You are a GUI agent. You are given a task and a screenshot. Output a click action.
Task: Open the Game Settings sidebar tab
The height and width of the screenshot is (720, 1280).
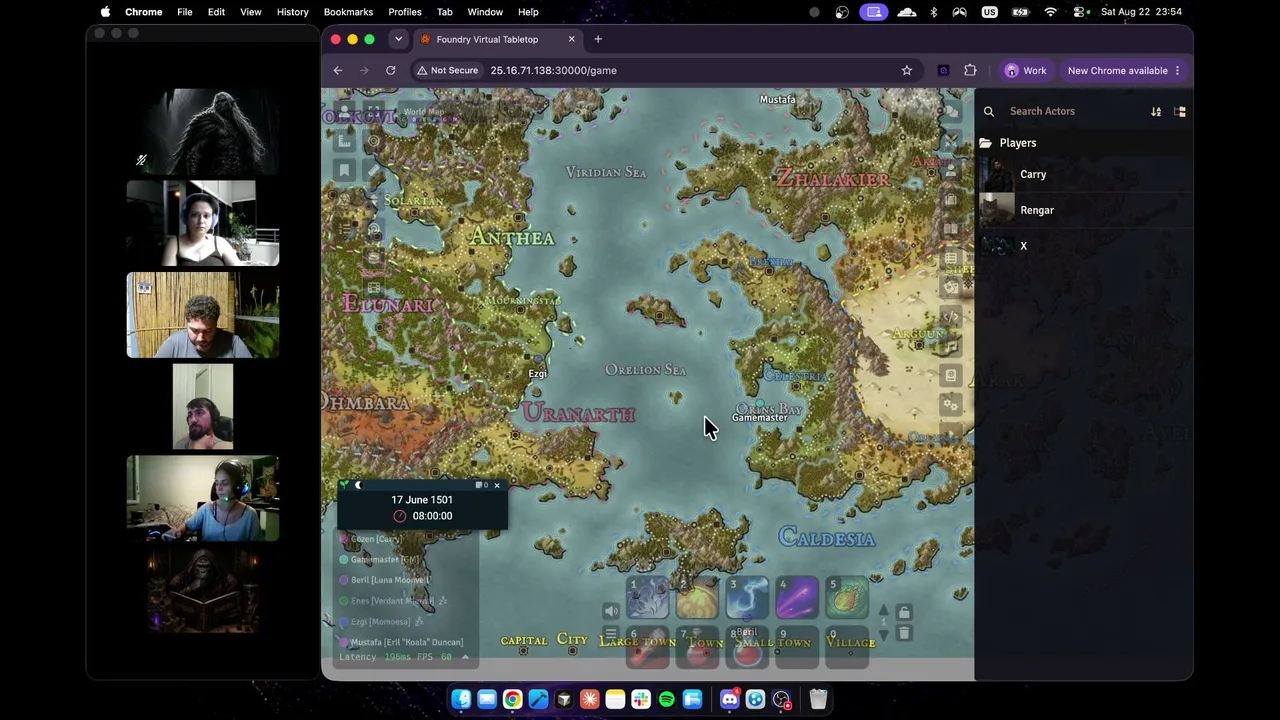[951, 405]
